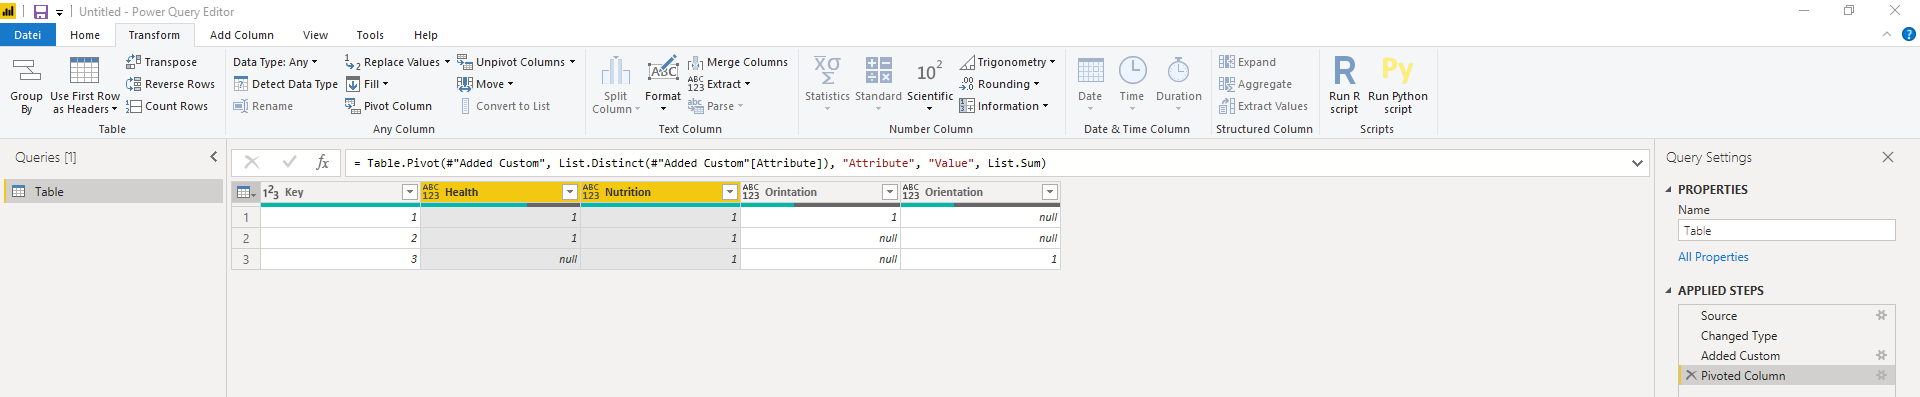Select the Table query in Queries pane
The image size is (1920, 397).
pyautogui.click(x=113, y=191)
